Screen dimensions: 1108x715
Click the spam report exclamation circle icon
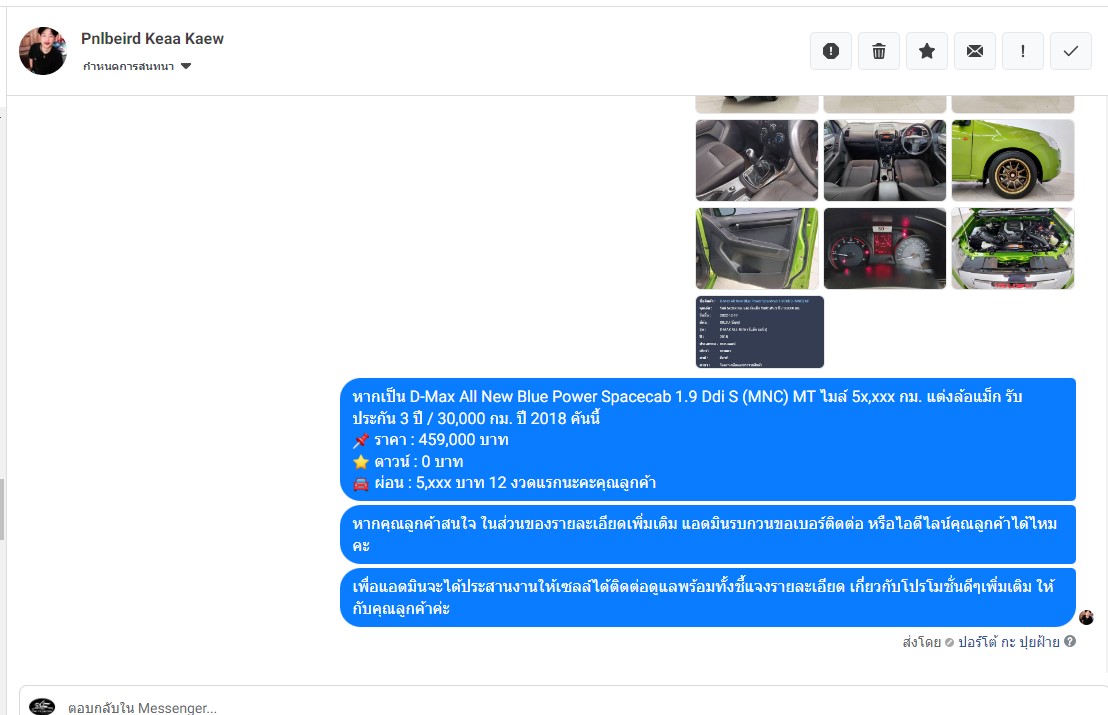tap(831, 51)
